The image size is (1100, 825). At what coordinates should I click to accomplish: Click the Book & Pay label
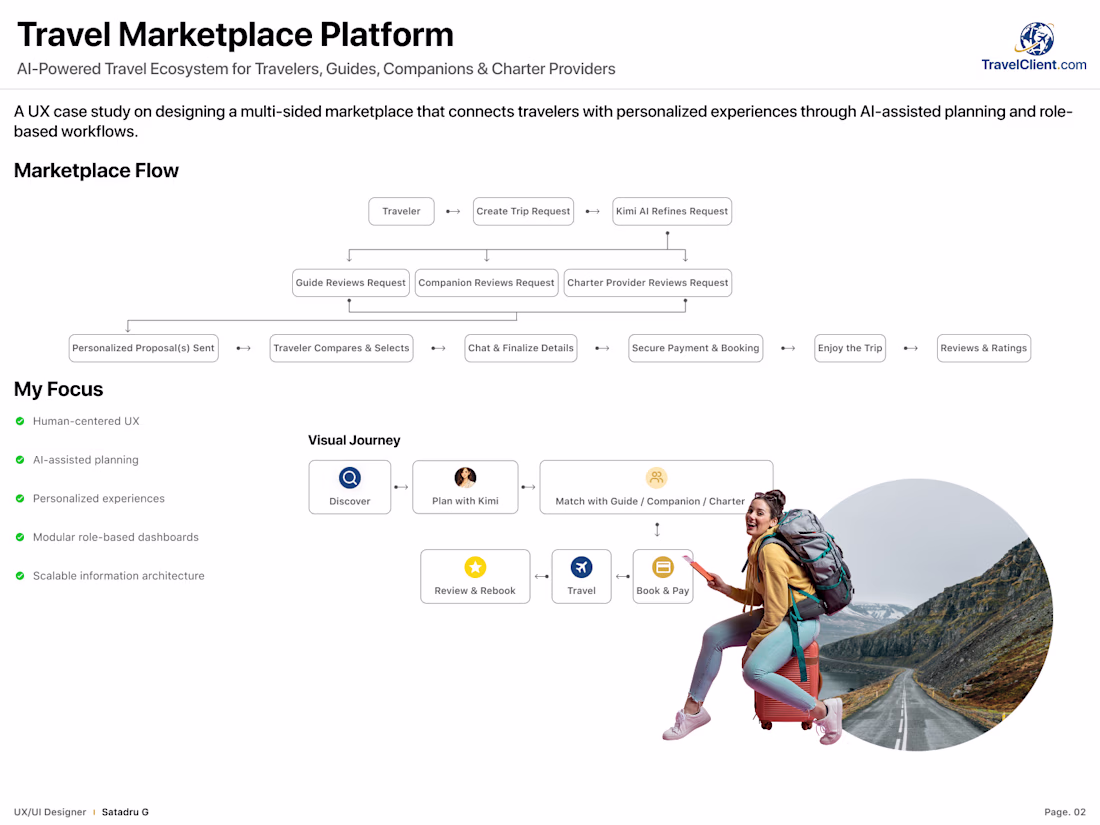coord(662,591)
